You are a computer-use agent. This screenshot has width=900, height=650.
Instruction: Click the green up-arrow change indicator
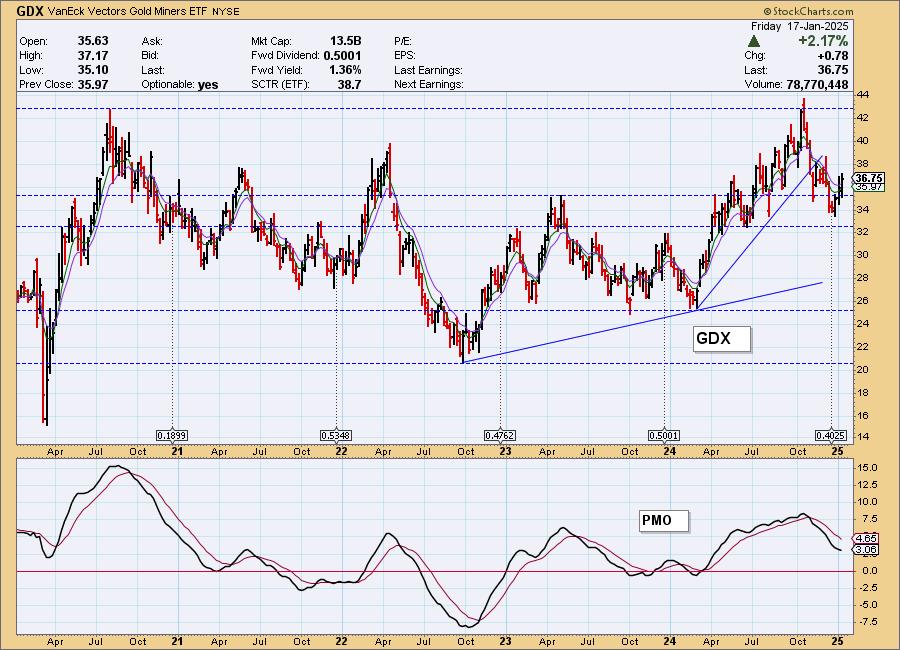pos(754,41)
